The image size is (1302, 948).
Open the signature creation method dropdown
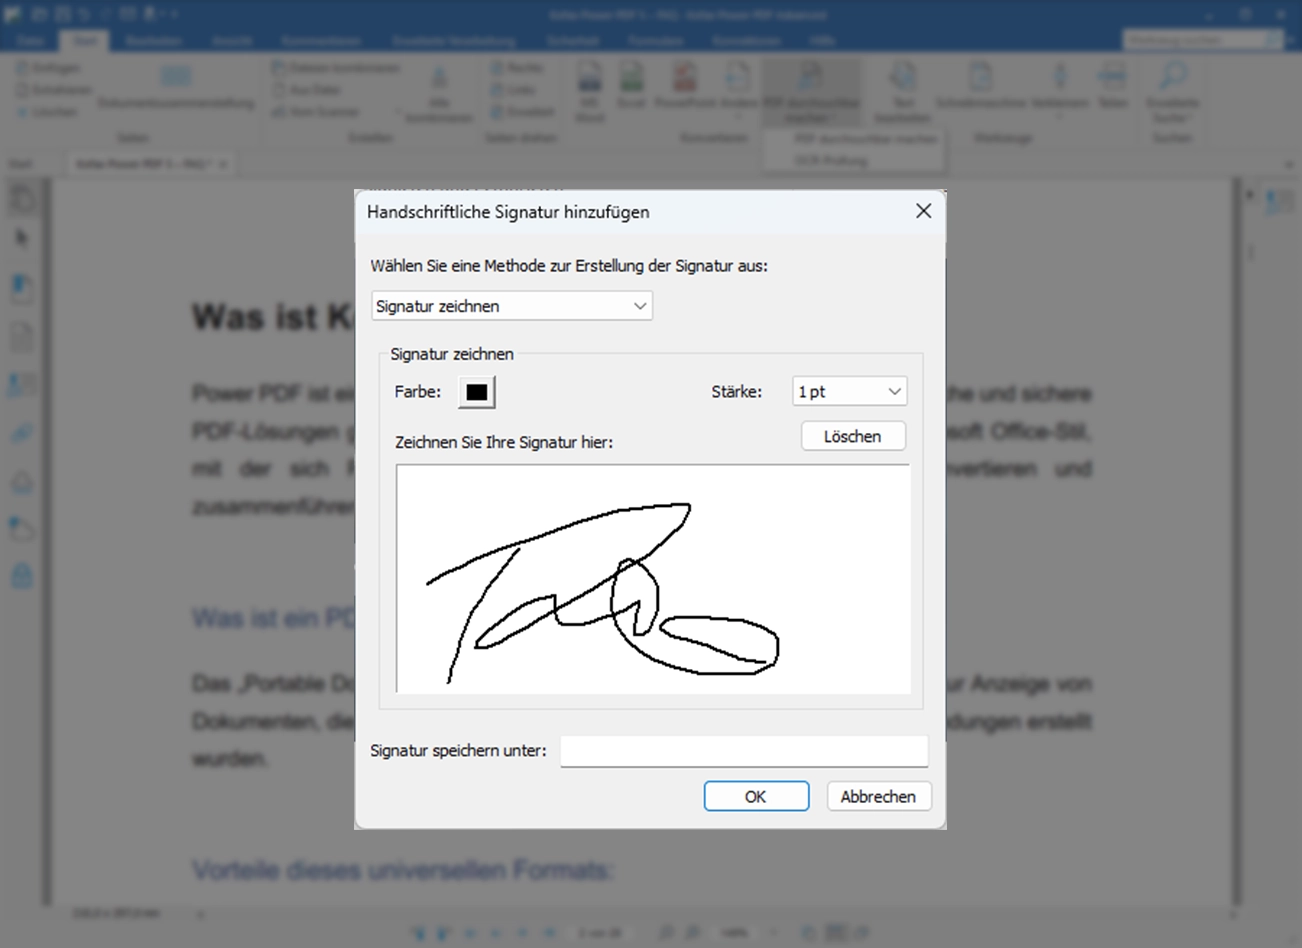pos(511,306)
